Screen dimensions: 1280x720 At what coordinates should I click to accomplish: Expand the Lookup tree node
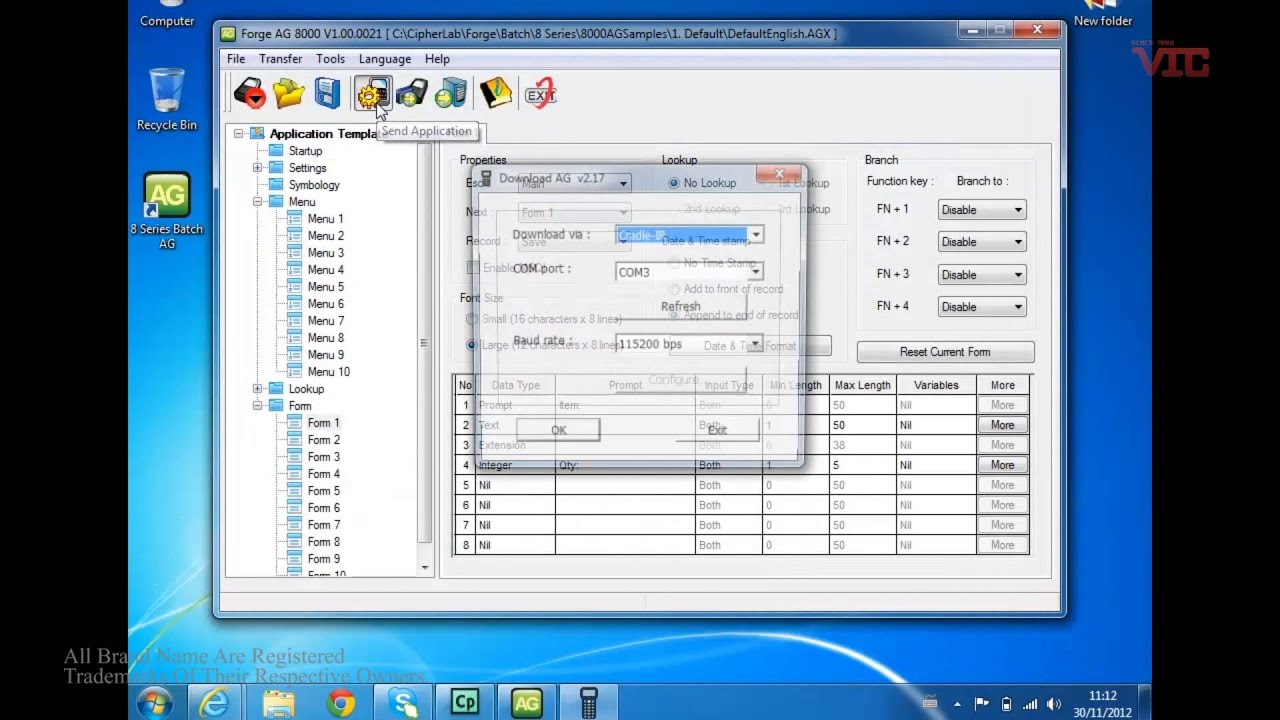[x=257, y=389]
